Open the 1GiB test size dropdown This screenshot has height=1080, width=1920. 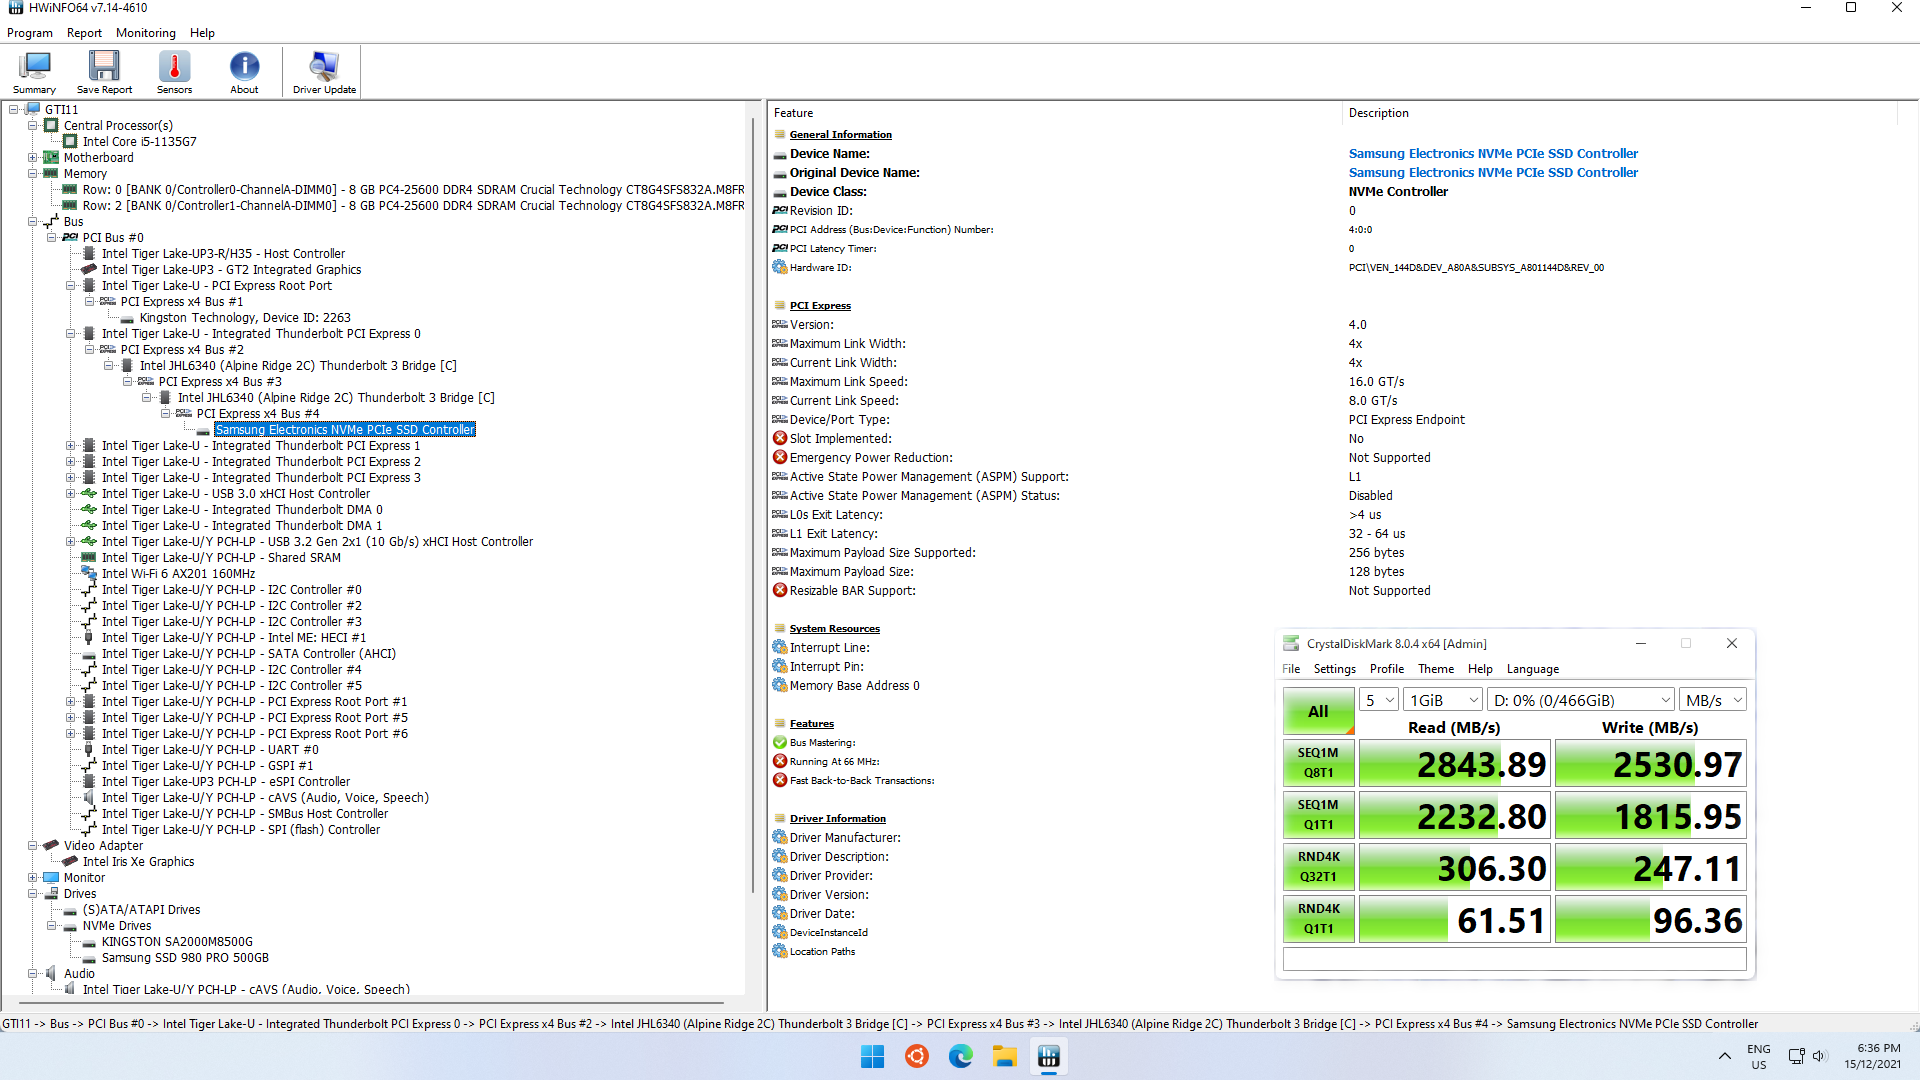coord(1443,700)
